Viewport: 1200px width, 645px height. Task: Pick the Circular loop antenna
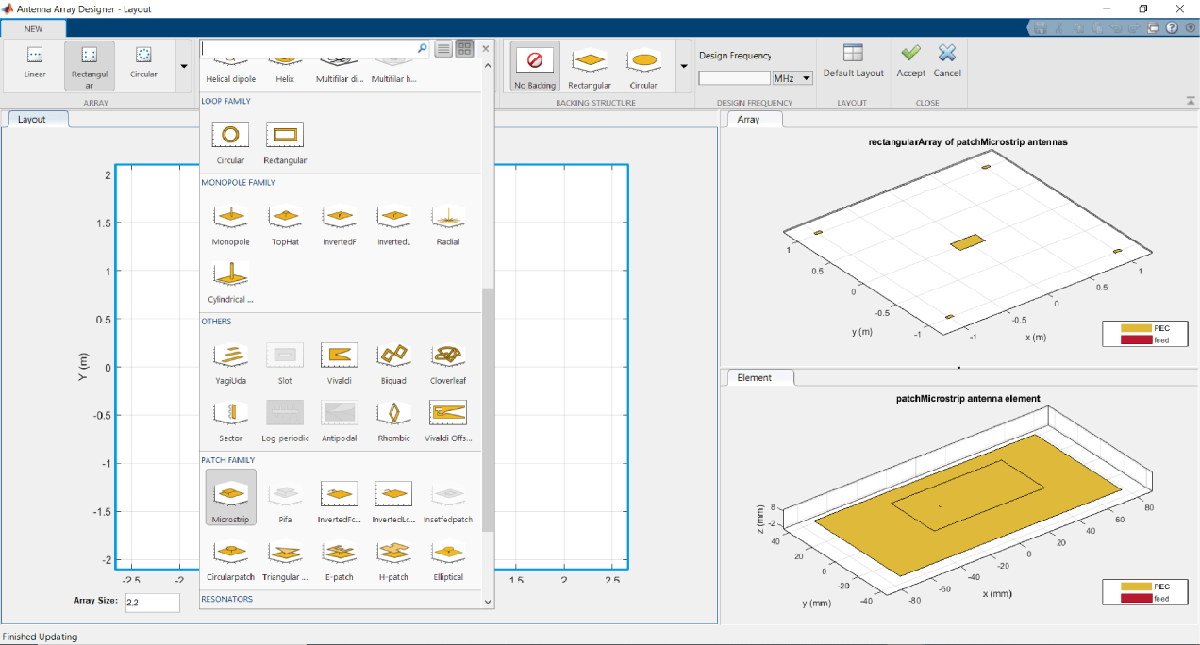pyautogui.click(x=231, y=141)
